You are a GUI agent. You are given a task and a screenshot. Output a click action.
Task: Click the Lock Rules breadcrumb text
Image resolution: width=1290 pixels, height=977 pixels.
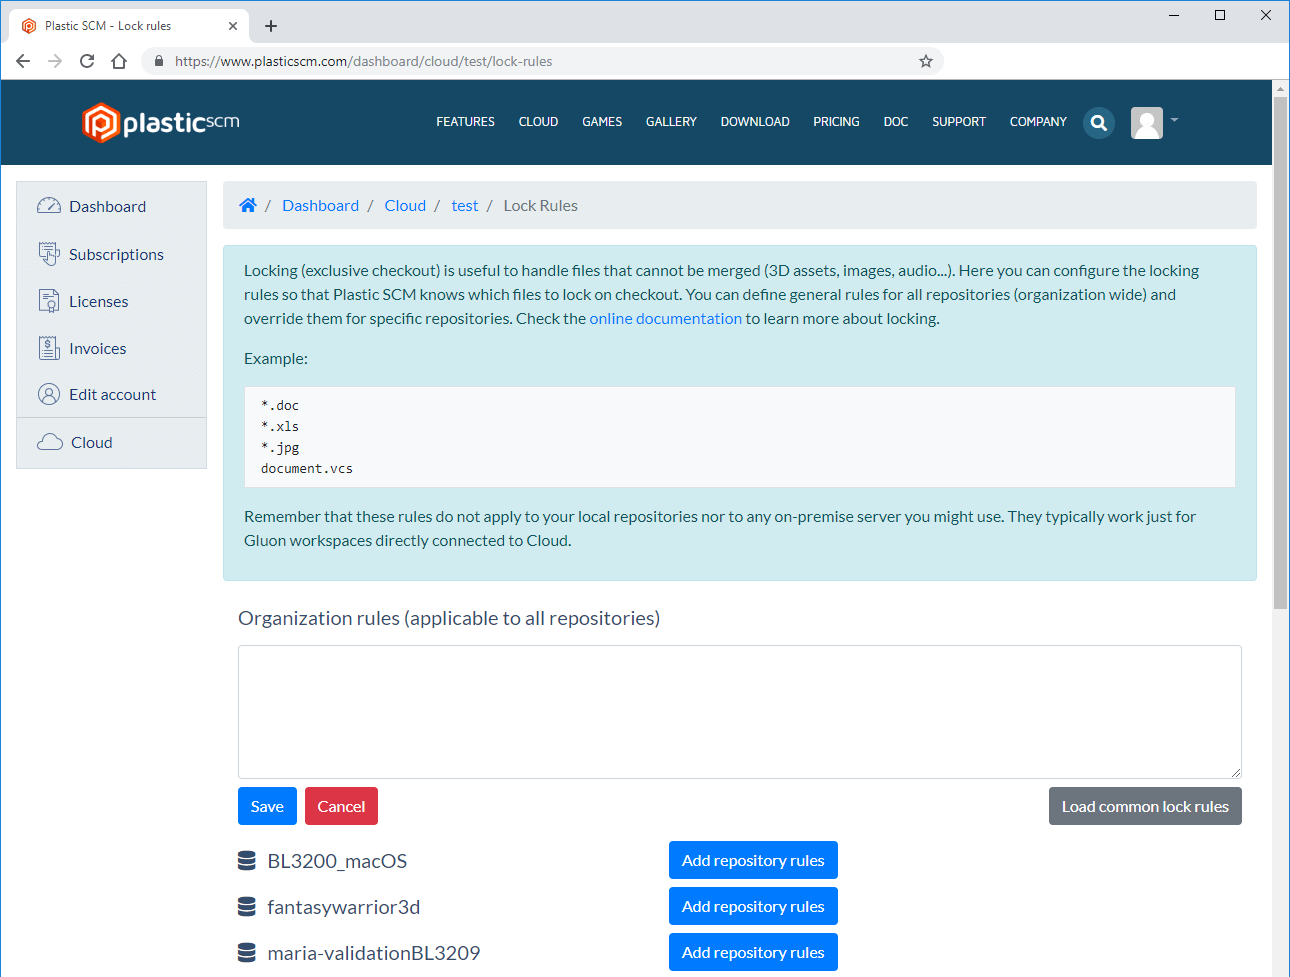point(540,205)
